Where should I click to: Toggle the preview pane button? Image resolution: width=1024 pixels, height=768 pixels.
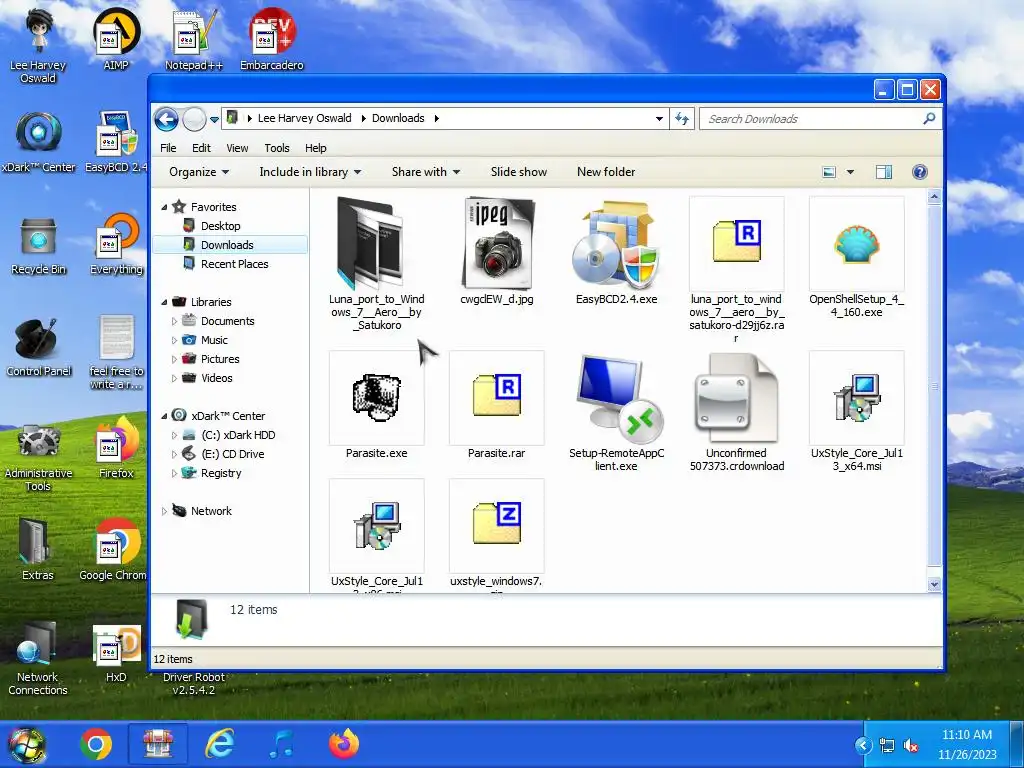coord(884,172)
